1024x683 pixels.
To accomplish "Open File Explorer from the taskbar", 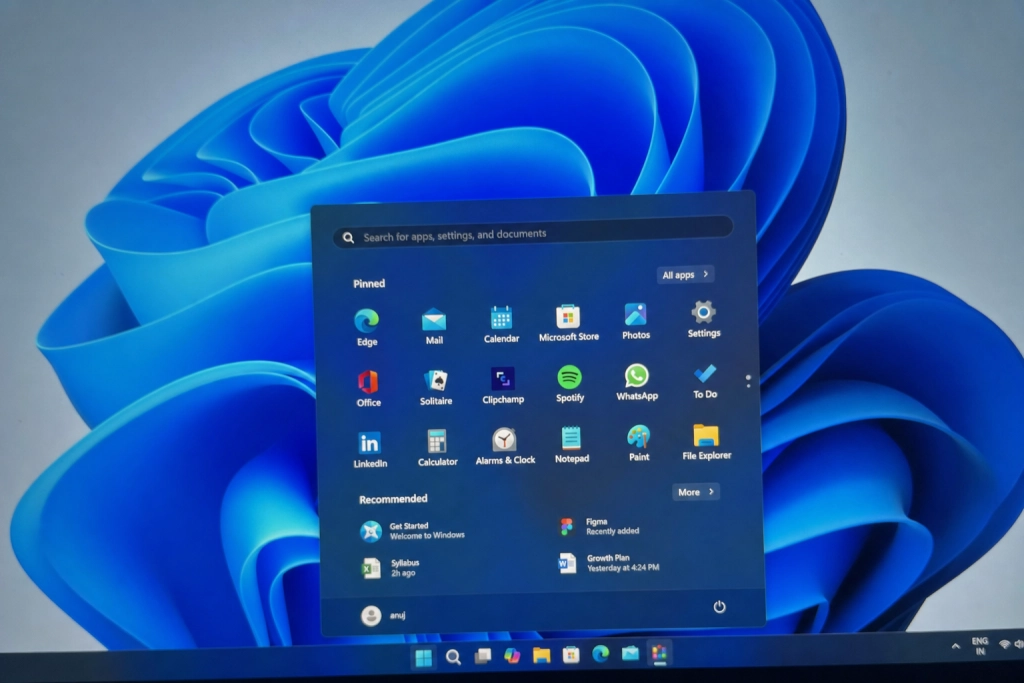I will (x=541, y=654).
